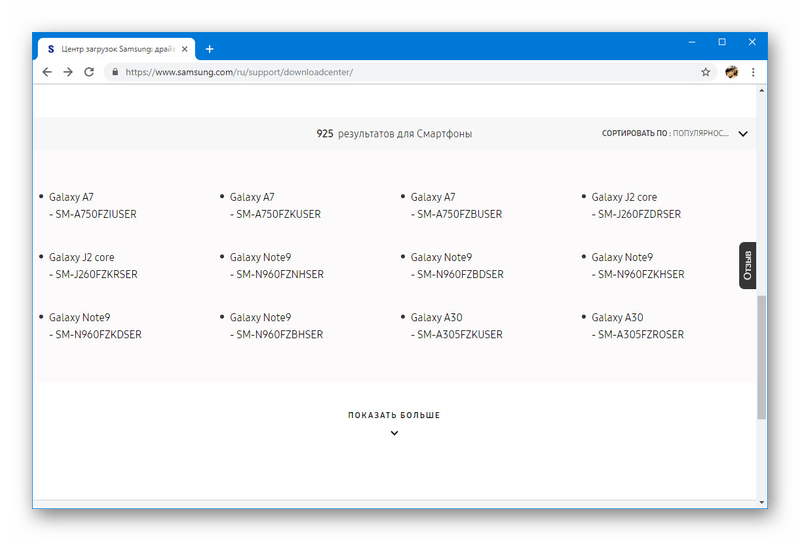Screen dimensions: 800x541
Task: View site info via the padlock icon
Action: 115,72
